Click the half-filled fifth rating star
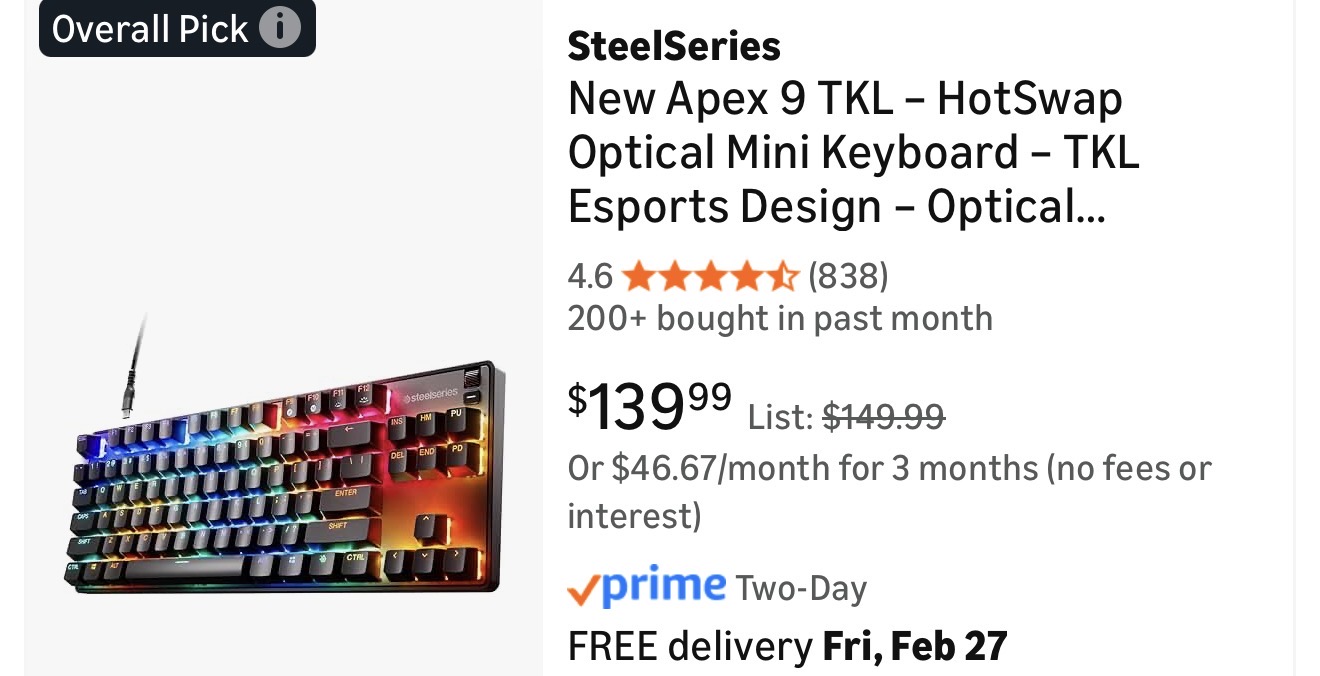Image resolution: width=1320 pixels, height=676 pixels. (784, 275)
